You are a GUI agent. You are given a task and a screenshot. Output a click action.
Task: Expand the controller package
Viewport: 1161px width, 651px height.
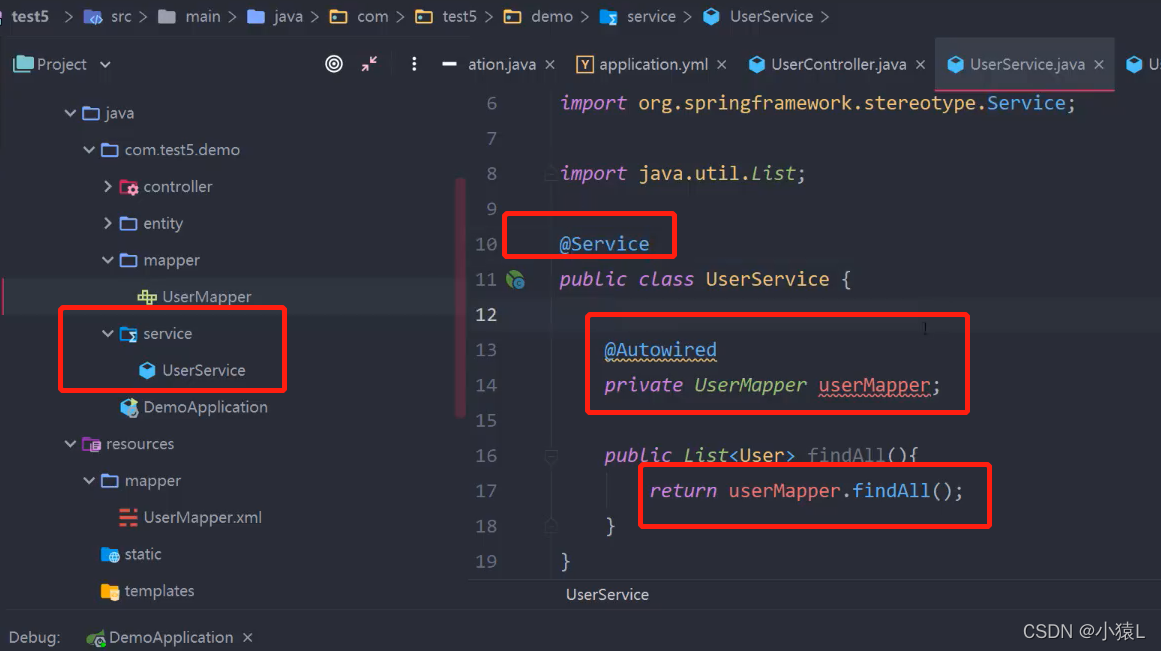pos(107,187)
